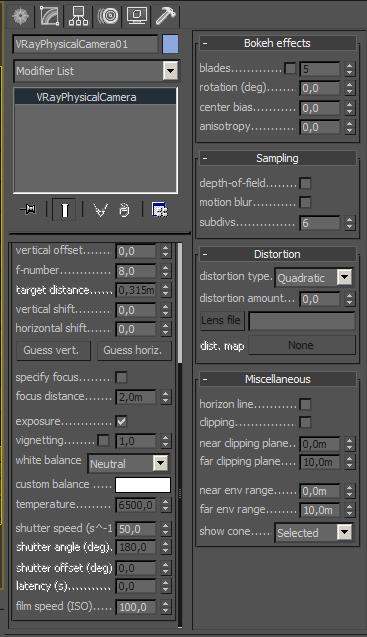The height and width of the screenshot is (637, 367).
Task: Click the bokeh blades spinner arrows
Action: (349, 69)
